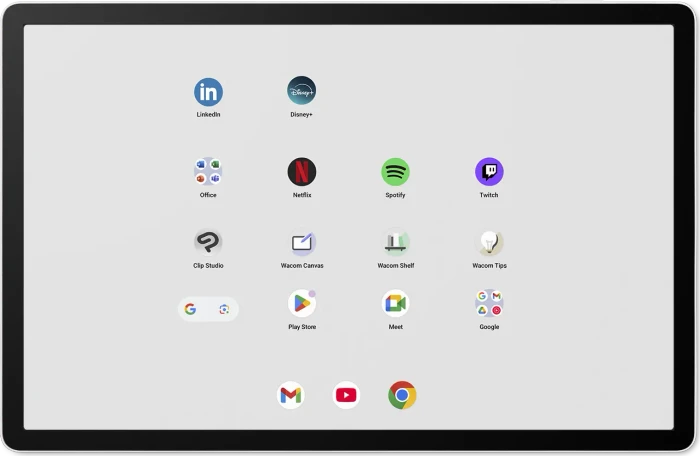The width and height of the screenshot is (700, 456).
Task: Open Gmail from the dock
Action: 291,395
